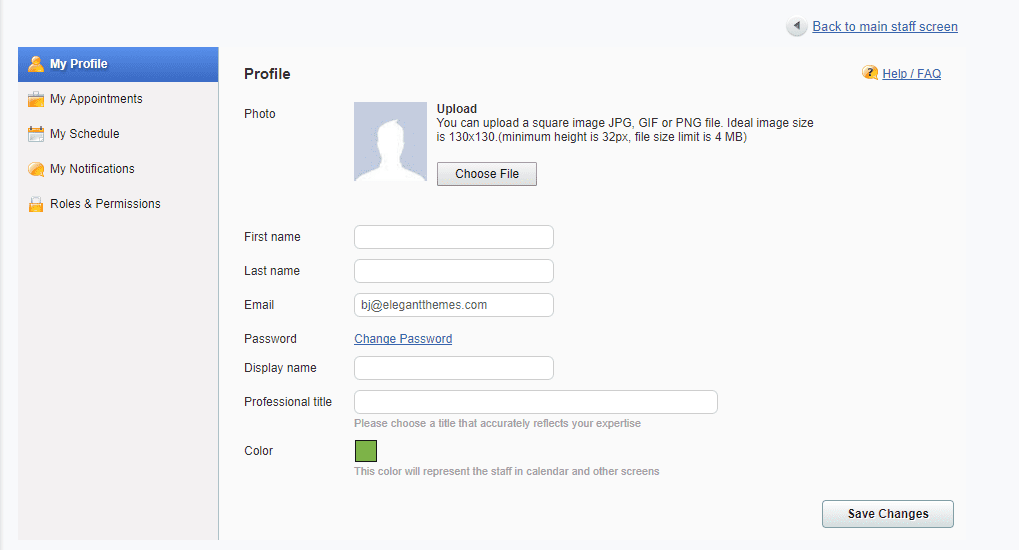
Task: Open the green staff color swatch
Action: pyautogui.click(x=366, y=451)
